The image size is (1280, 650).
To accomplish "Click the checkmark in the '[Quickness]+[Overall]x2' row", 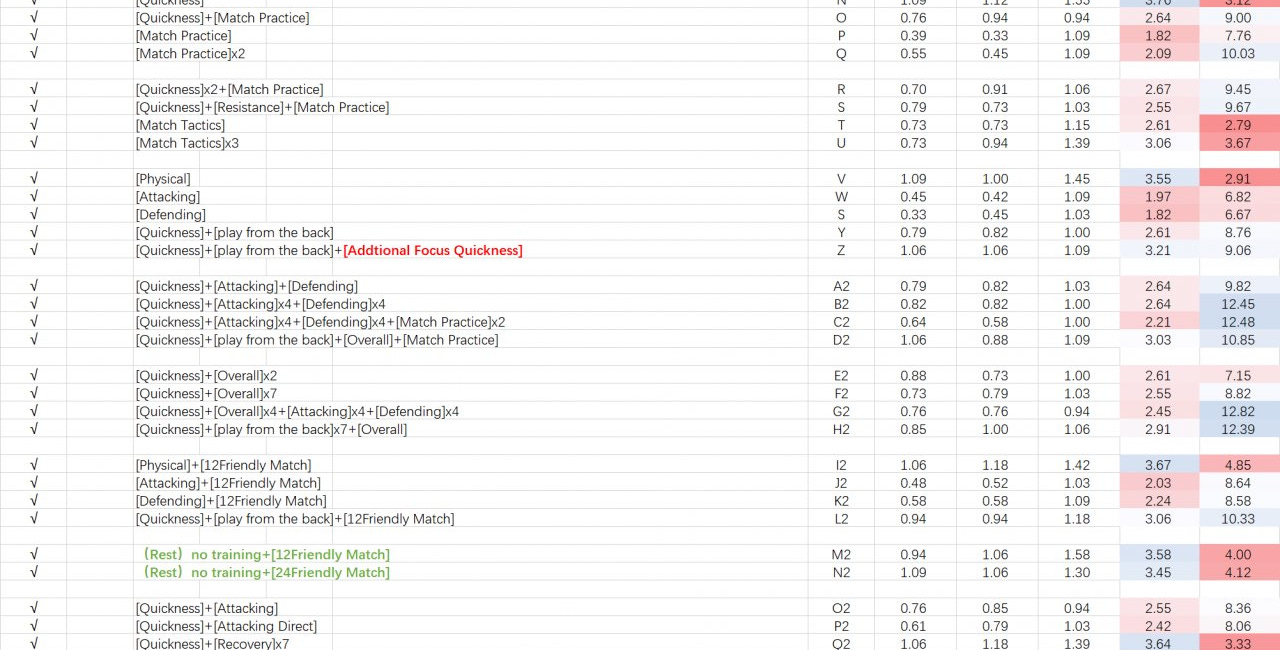I will [x=34, y=376].
